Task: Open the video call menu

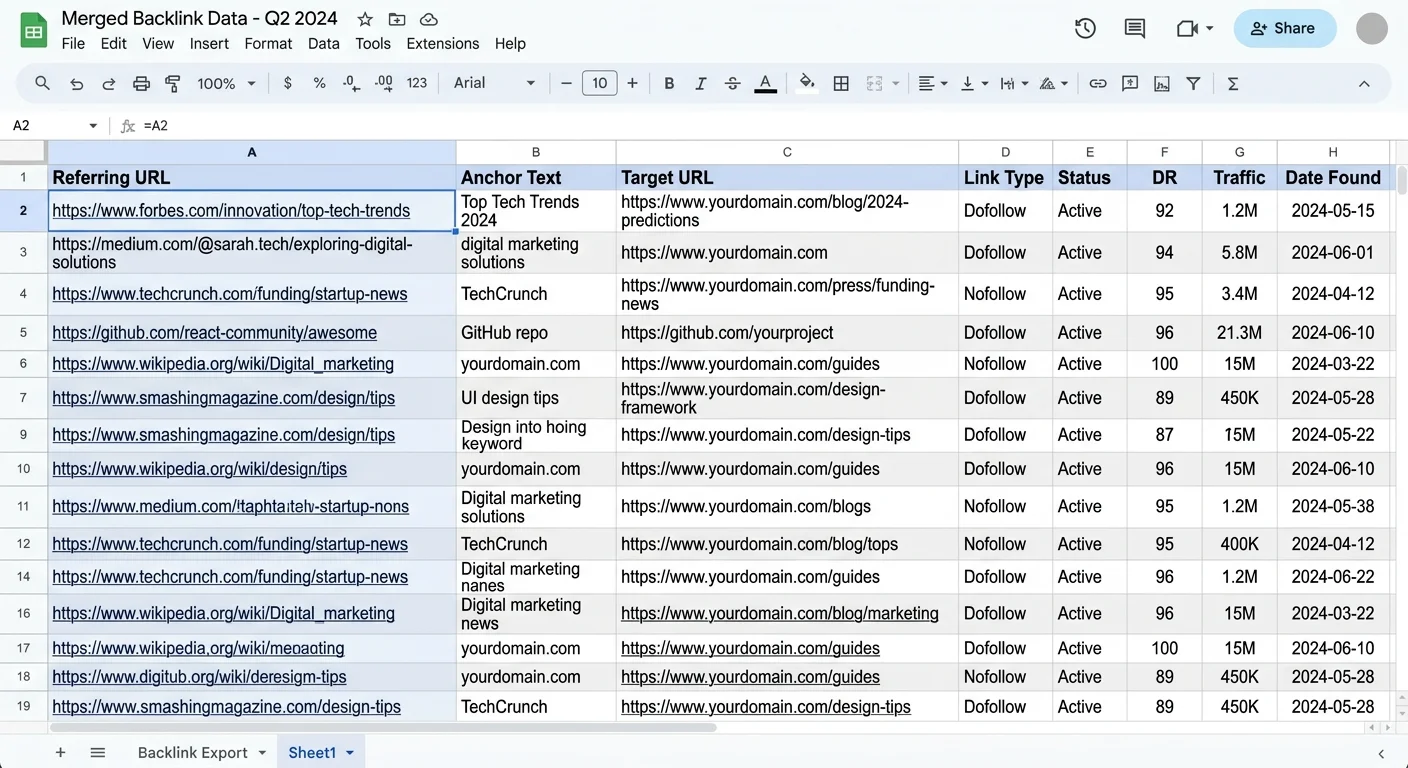Action: pos(1194,29)
